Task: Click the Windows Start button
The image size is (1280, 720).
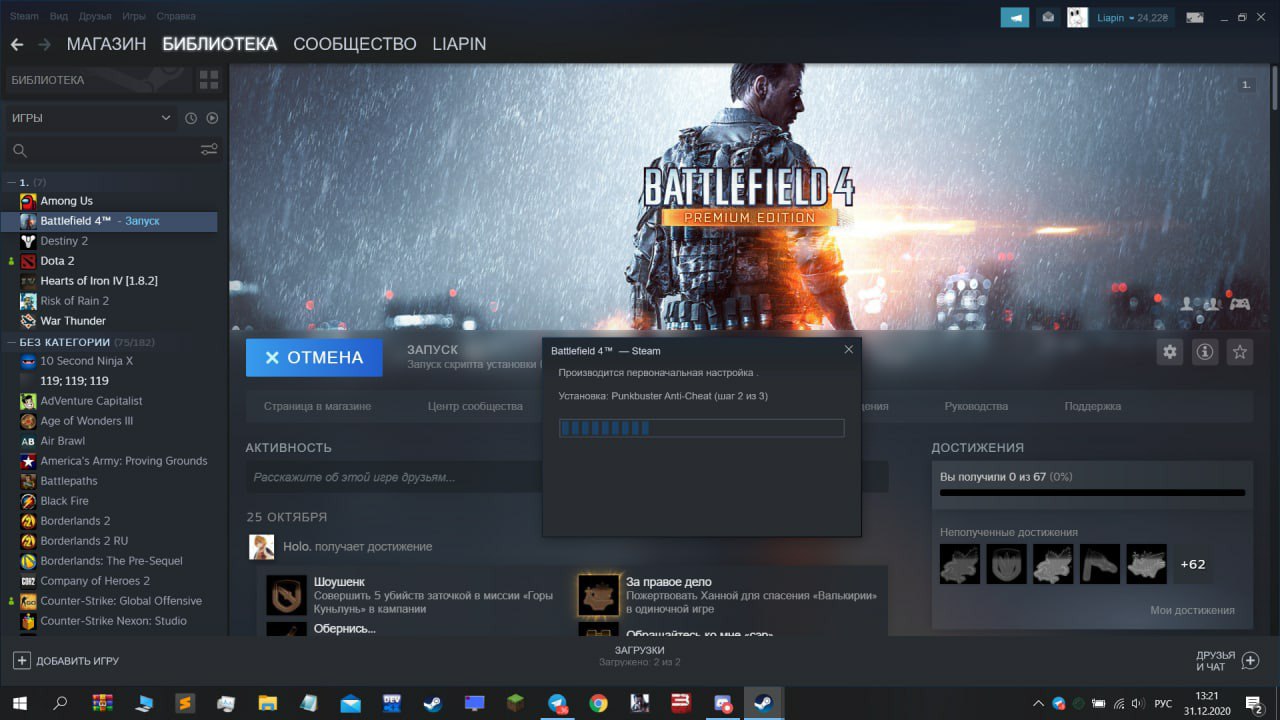Action: 19,703
